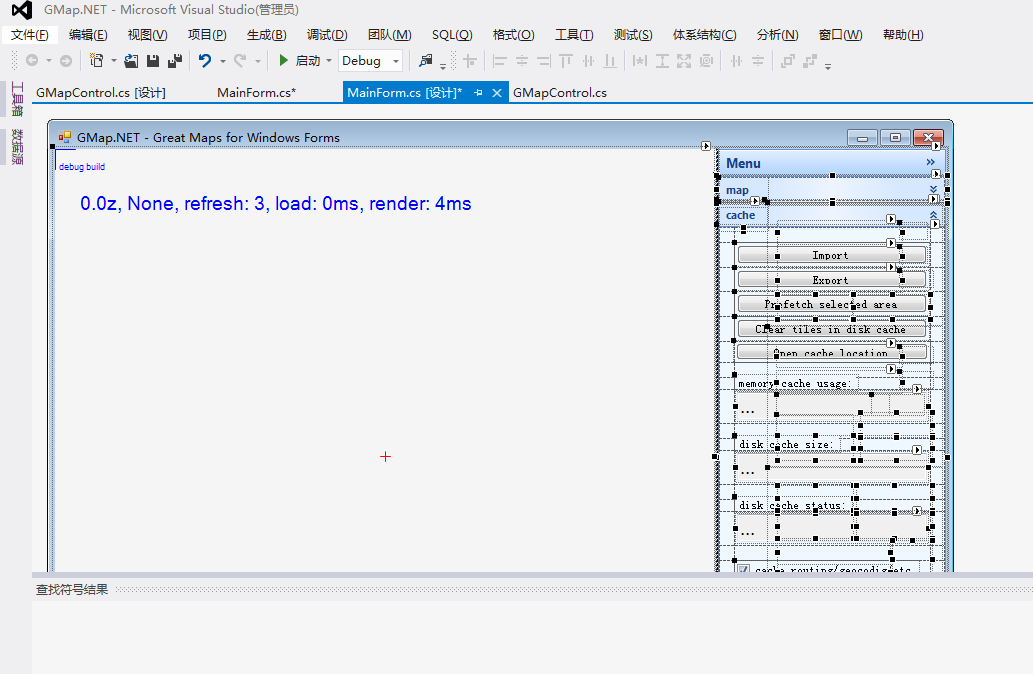Click the Make Same Width icon
Screen dimensions: 1033x674
pyautogui.click(x=639, y=61)
